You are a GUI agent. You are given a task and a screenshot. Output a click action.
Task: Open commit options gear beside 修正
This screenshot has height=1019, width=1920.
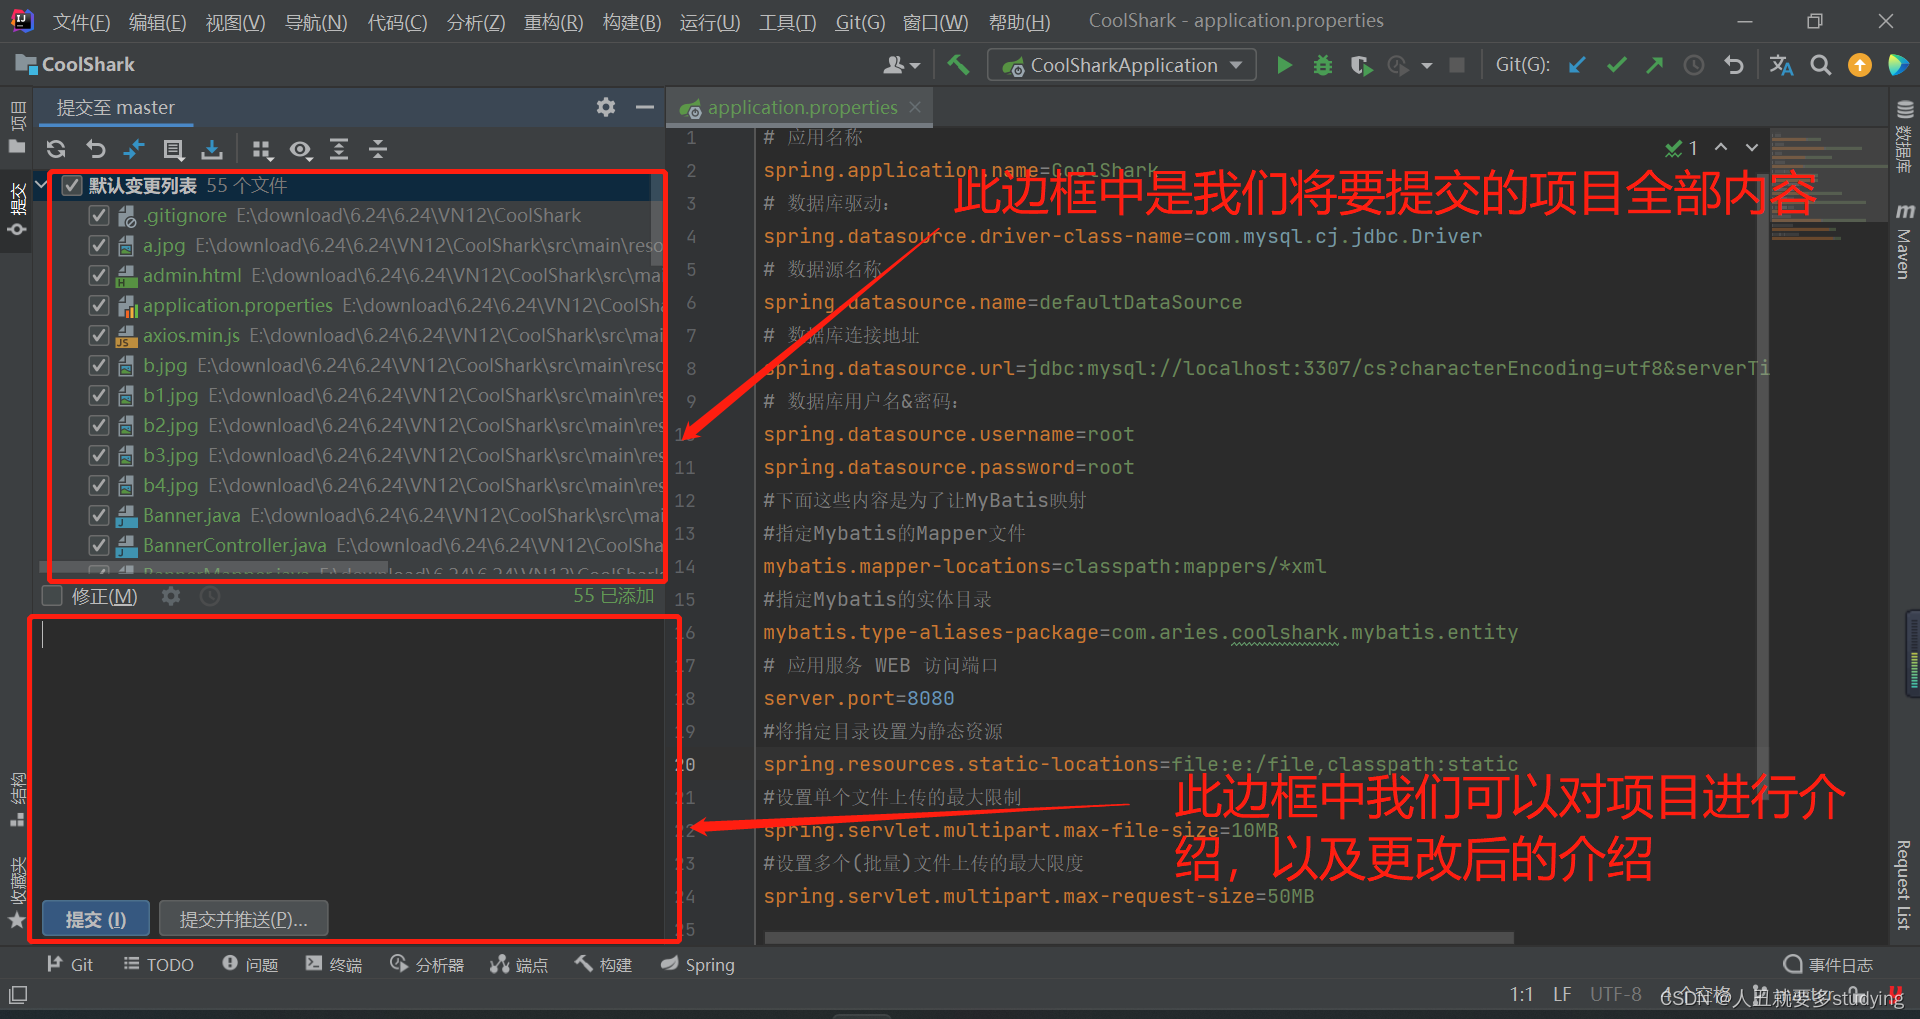171,596
